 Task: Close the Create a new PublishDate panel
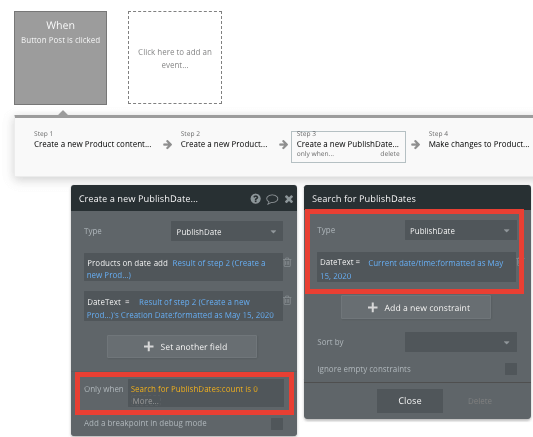tap(289, 199)
